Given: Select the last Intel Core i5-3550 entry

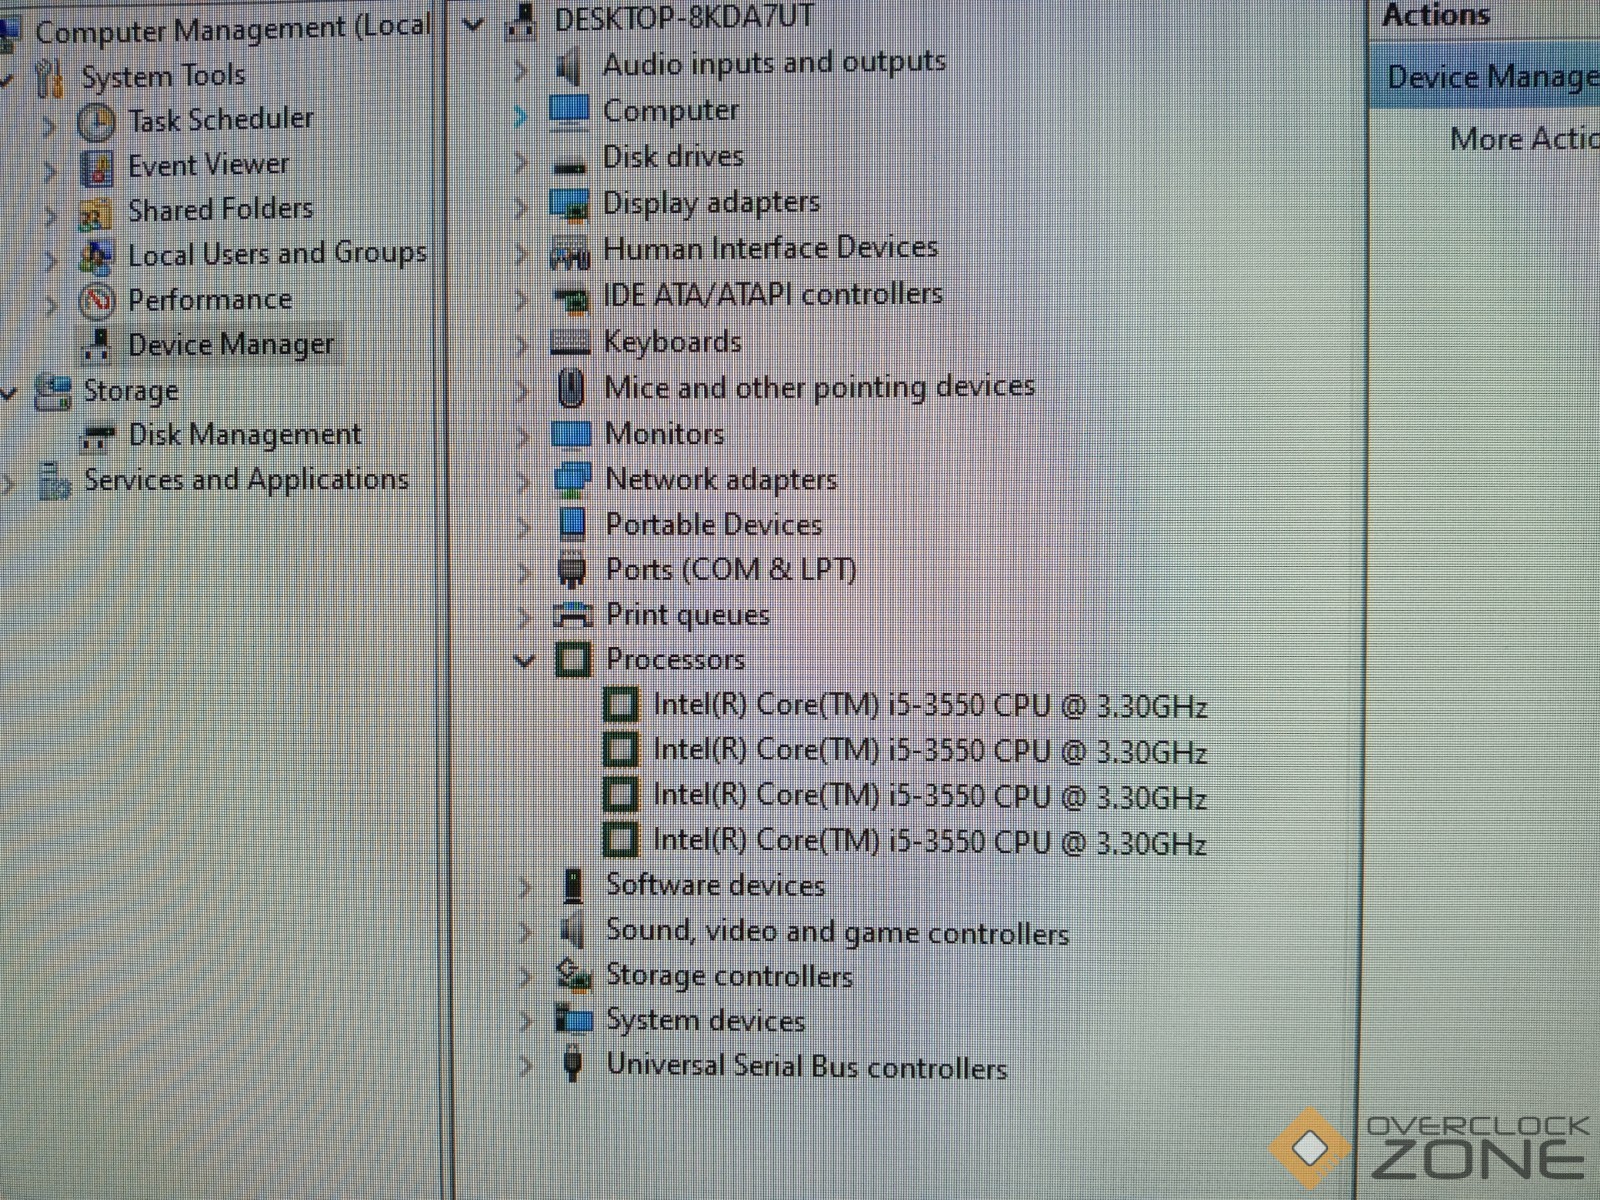Looking at the screenshot, I should (x=929, y=842).
